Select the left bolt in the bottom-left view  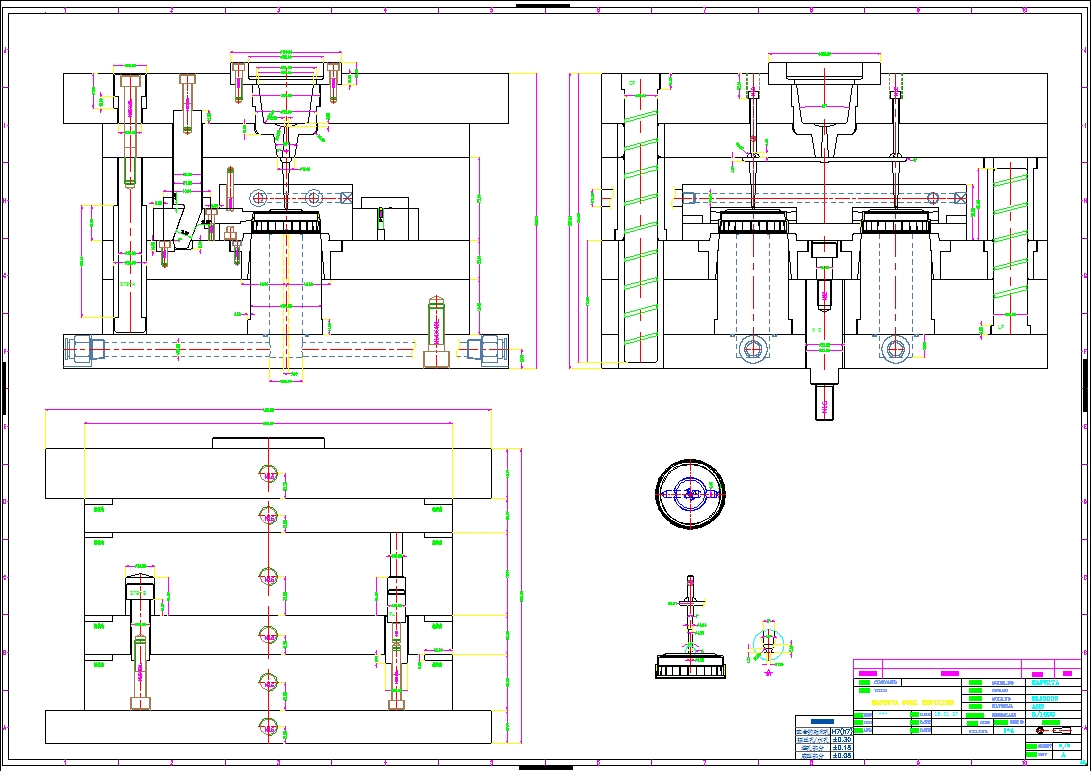[x=140, y=640]
